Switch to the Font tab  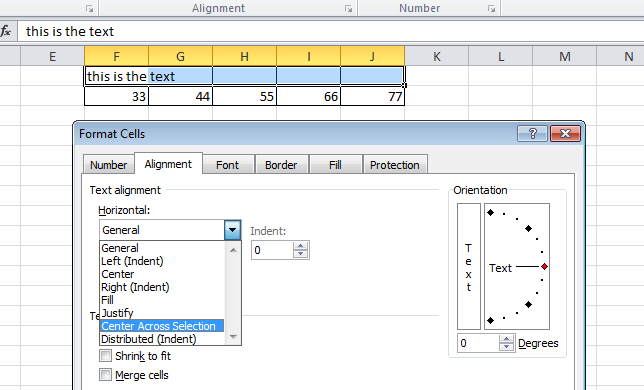228,165
